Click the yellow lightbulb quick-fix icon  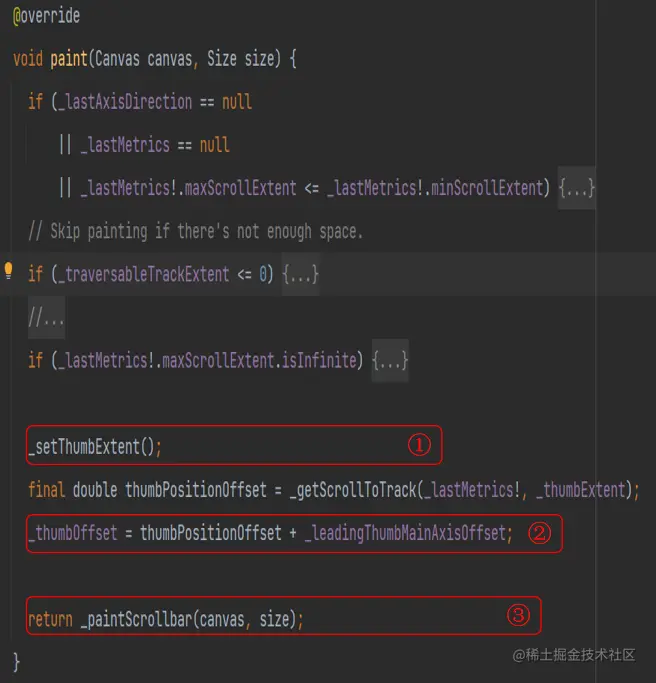pos(9,271)
